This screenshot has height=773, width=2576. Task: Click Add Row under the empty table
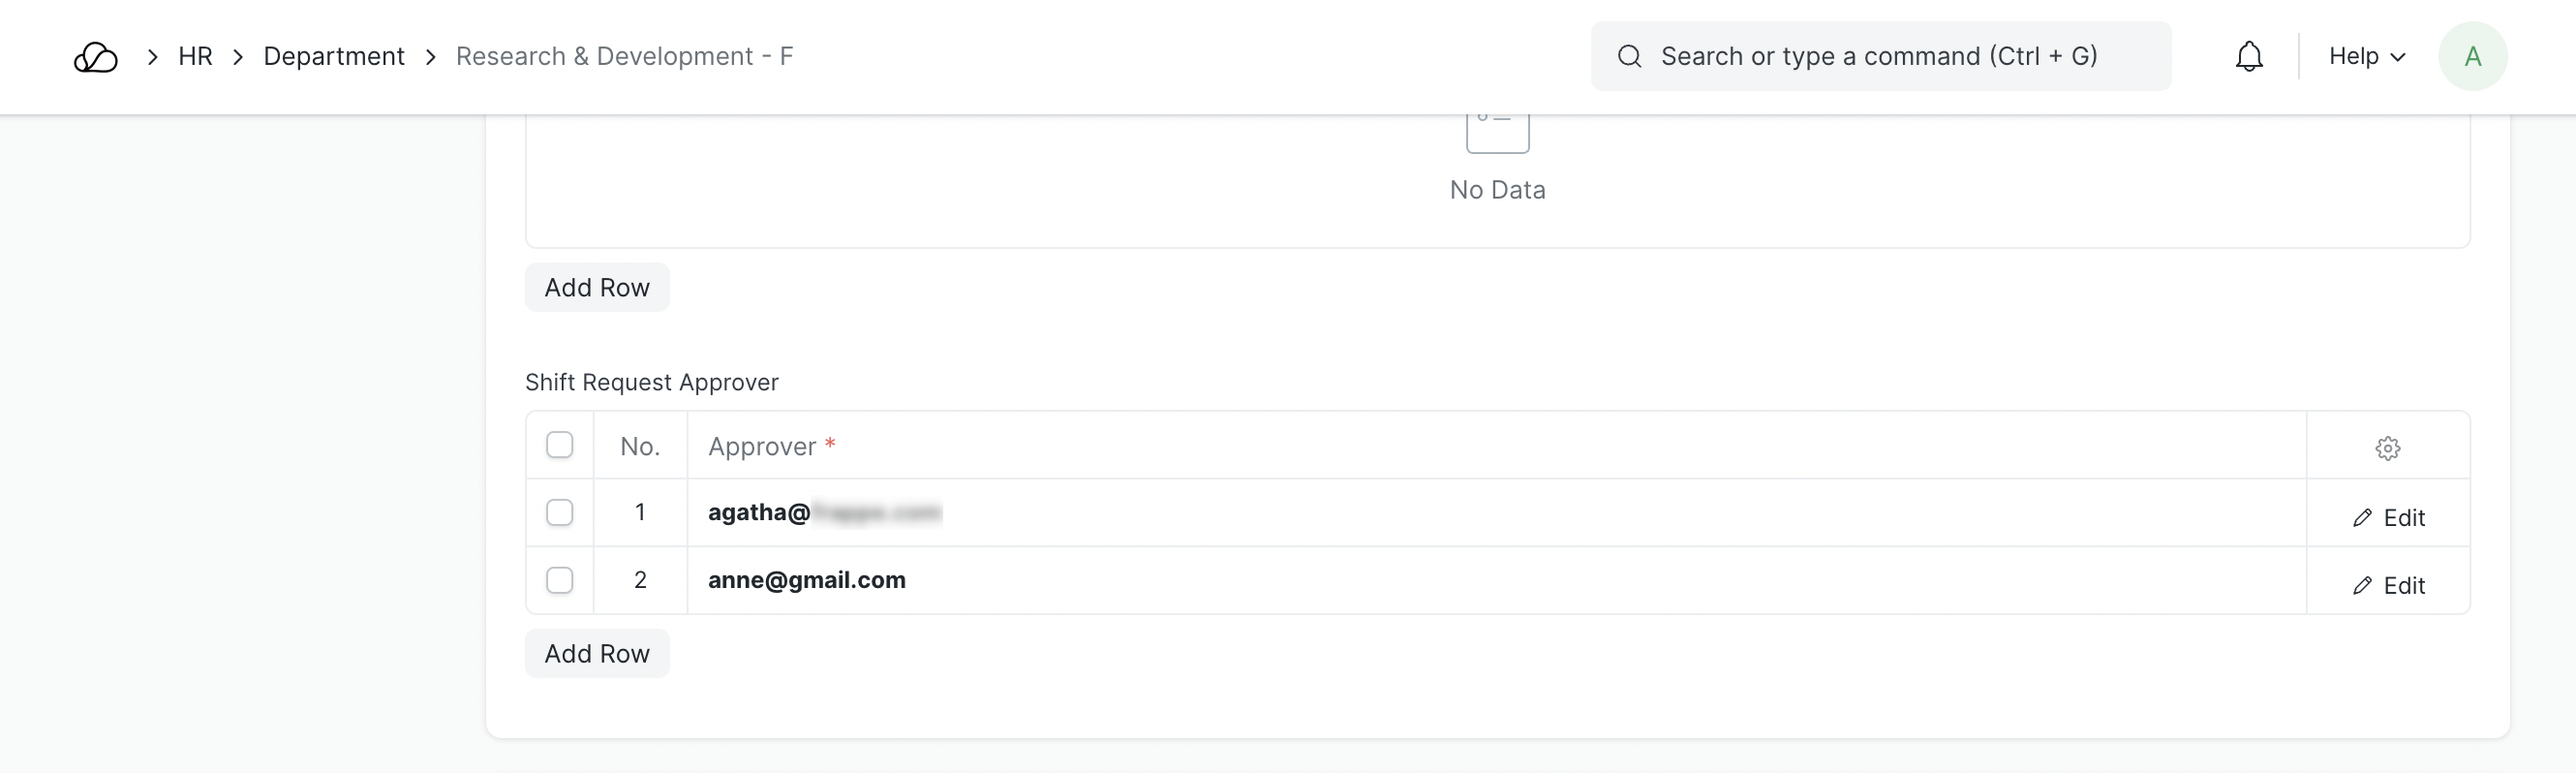click(597, 288)
